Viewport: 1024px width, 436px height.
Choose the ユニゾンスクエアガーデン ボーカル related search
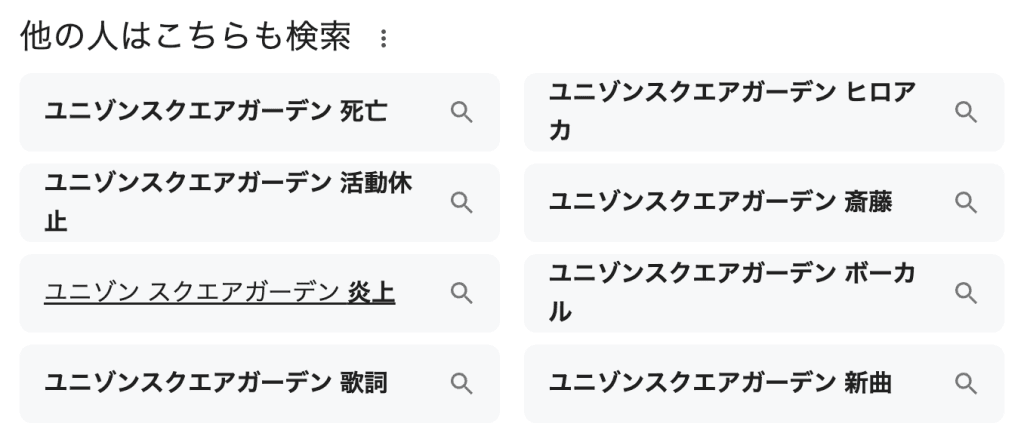click(x=731, y=293)
